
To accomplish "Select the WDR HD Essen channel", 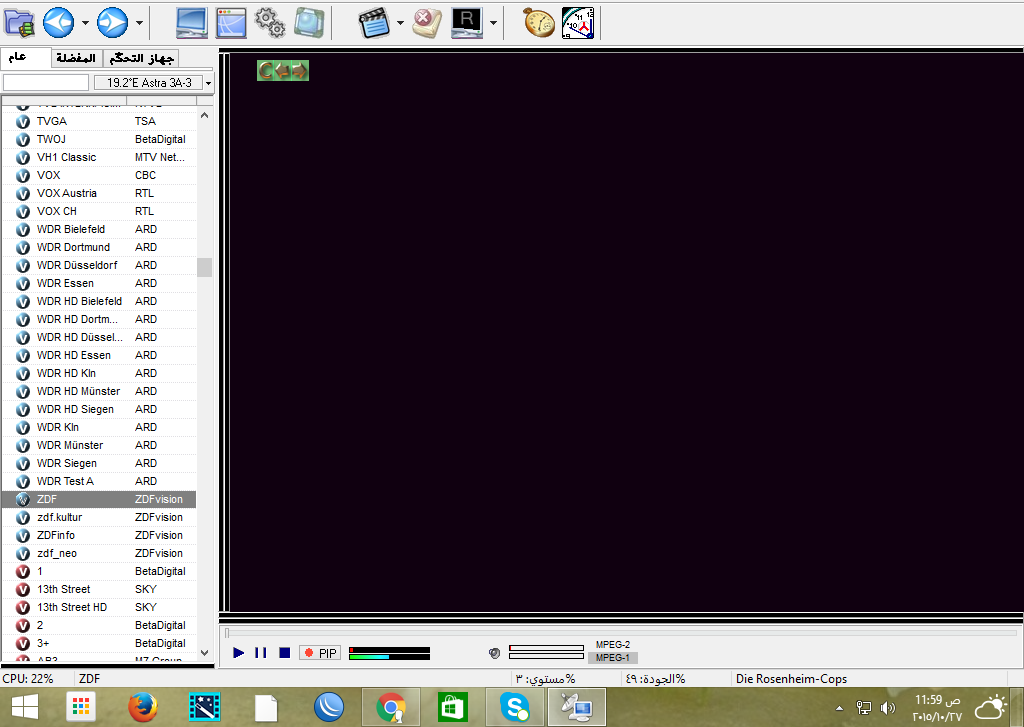I will click(99, 355).
